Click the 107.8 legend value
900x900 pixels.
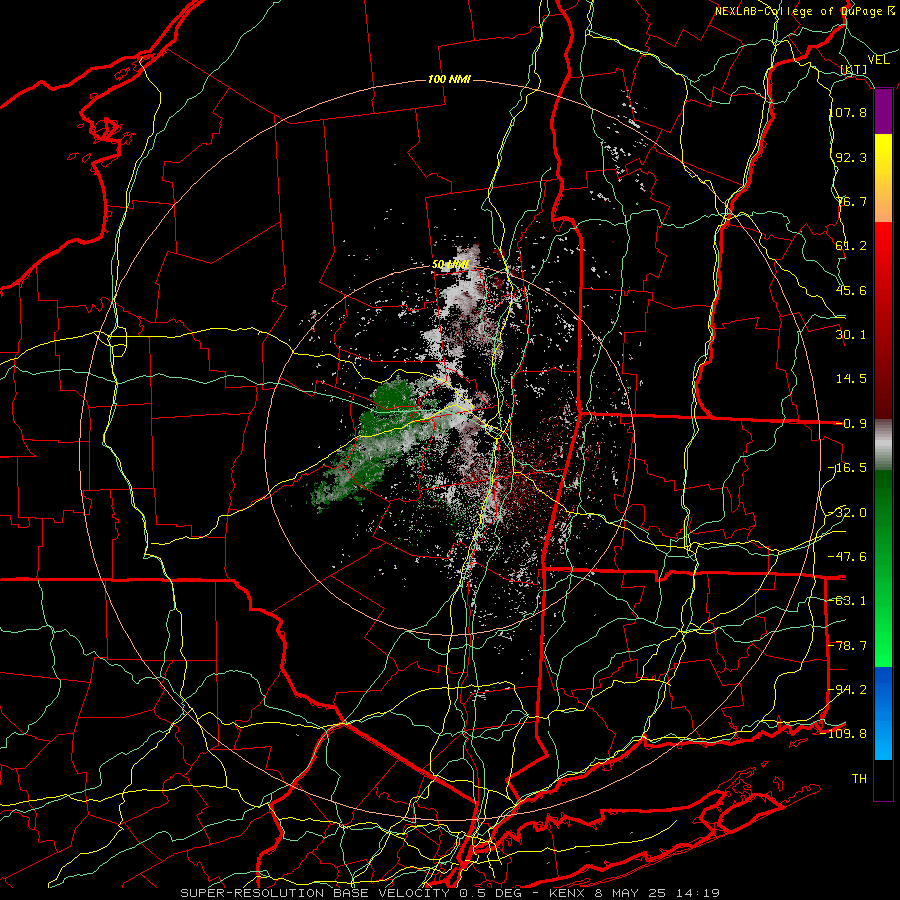coord(848,112)
